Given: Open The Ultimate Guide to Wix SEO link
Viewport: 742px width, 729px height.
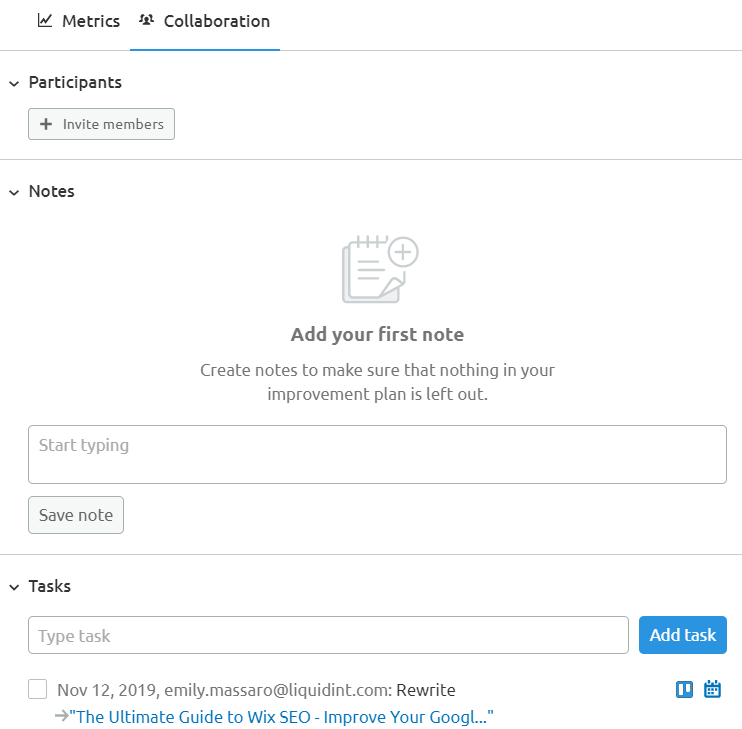Looking at the screenshot, I should [x=281, y=717].
